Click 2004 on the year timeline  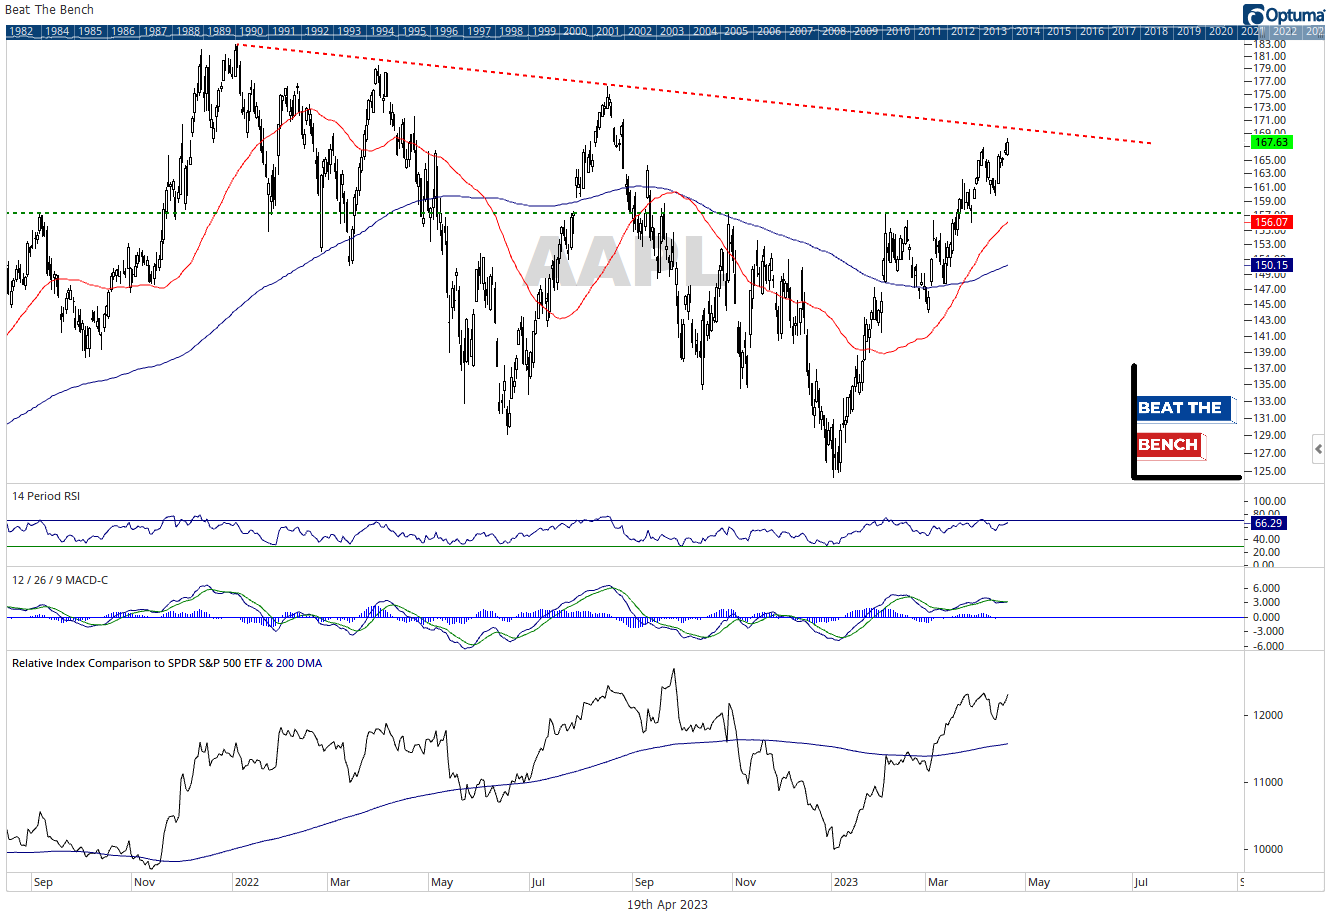tap(704, 31)
